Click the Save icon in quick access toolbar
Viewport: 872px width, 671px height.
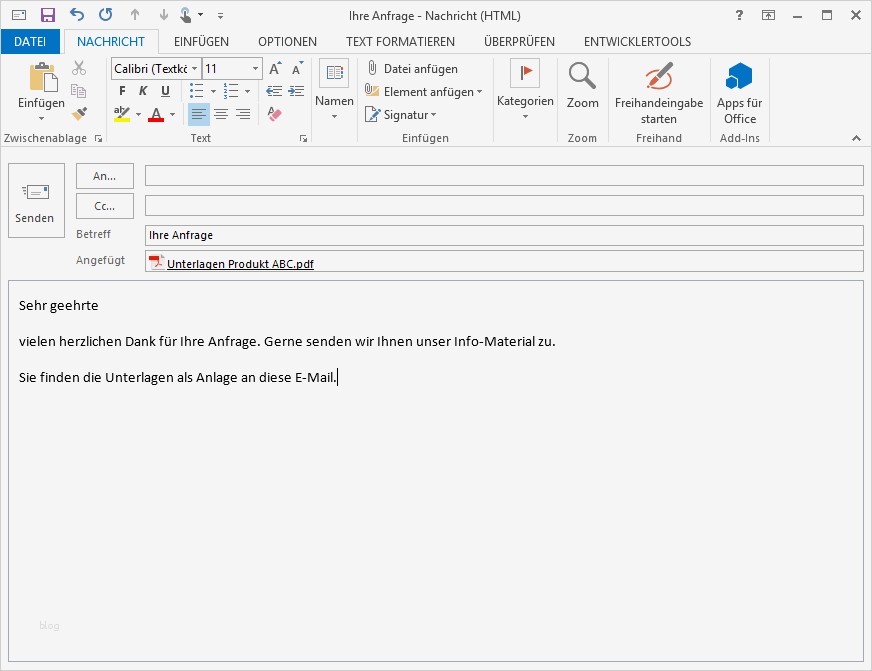[x=47, y=15]
